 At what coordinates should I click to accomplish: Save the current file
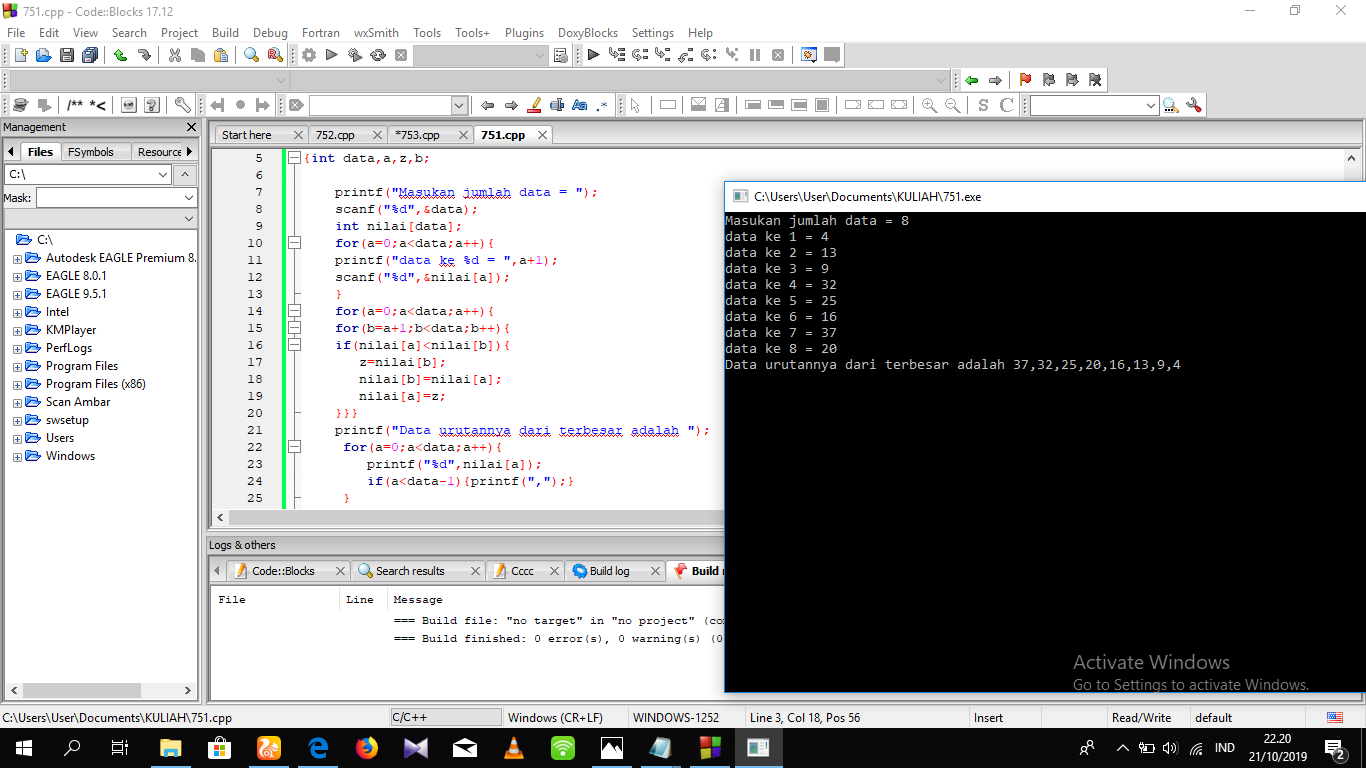point(67,55)
